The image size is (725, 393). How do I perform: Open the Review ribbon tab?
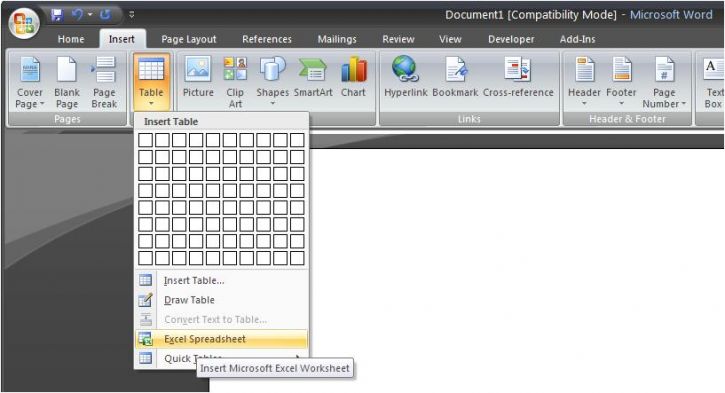tap(398, 39)
